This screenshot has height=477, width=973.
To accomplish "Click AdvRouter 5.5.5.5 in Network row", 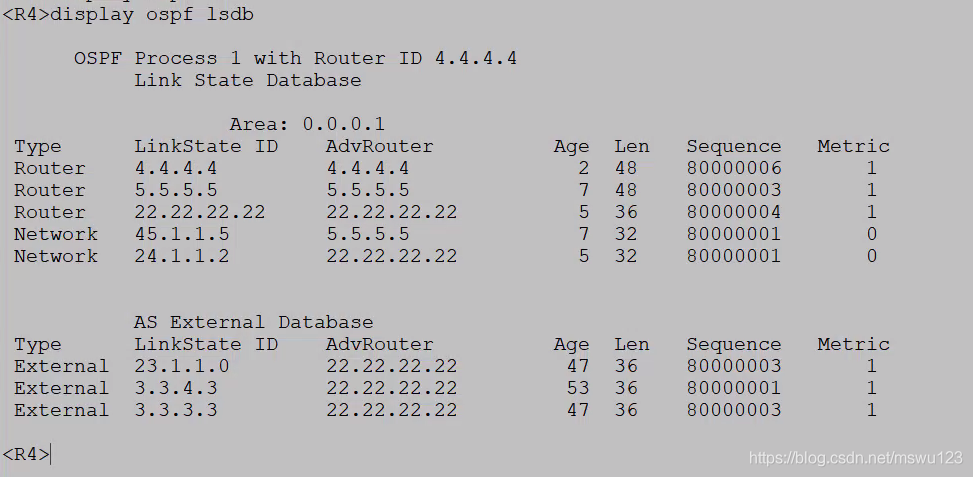I will click(367, 234).
